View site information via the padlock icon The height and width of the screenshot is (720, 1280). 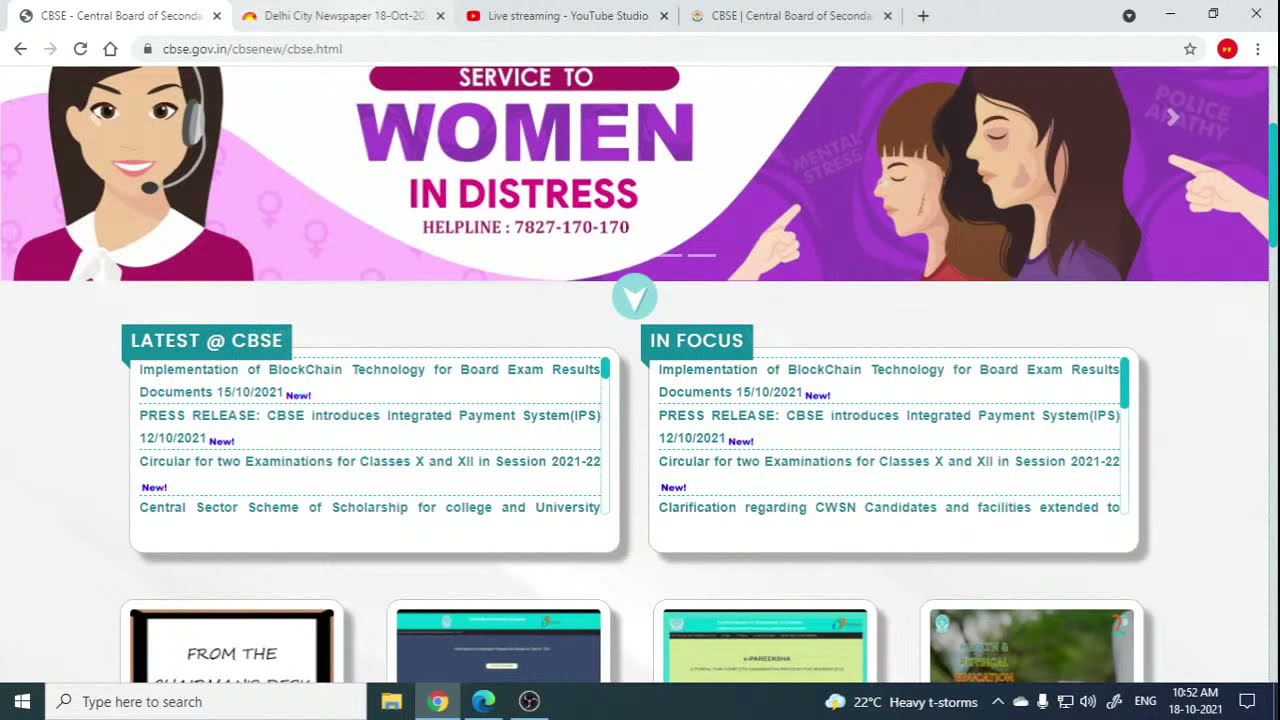[148, 49]
